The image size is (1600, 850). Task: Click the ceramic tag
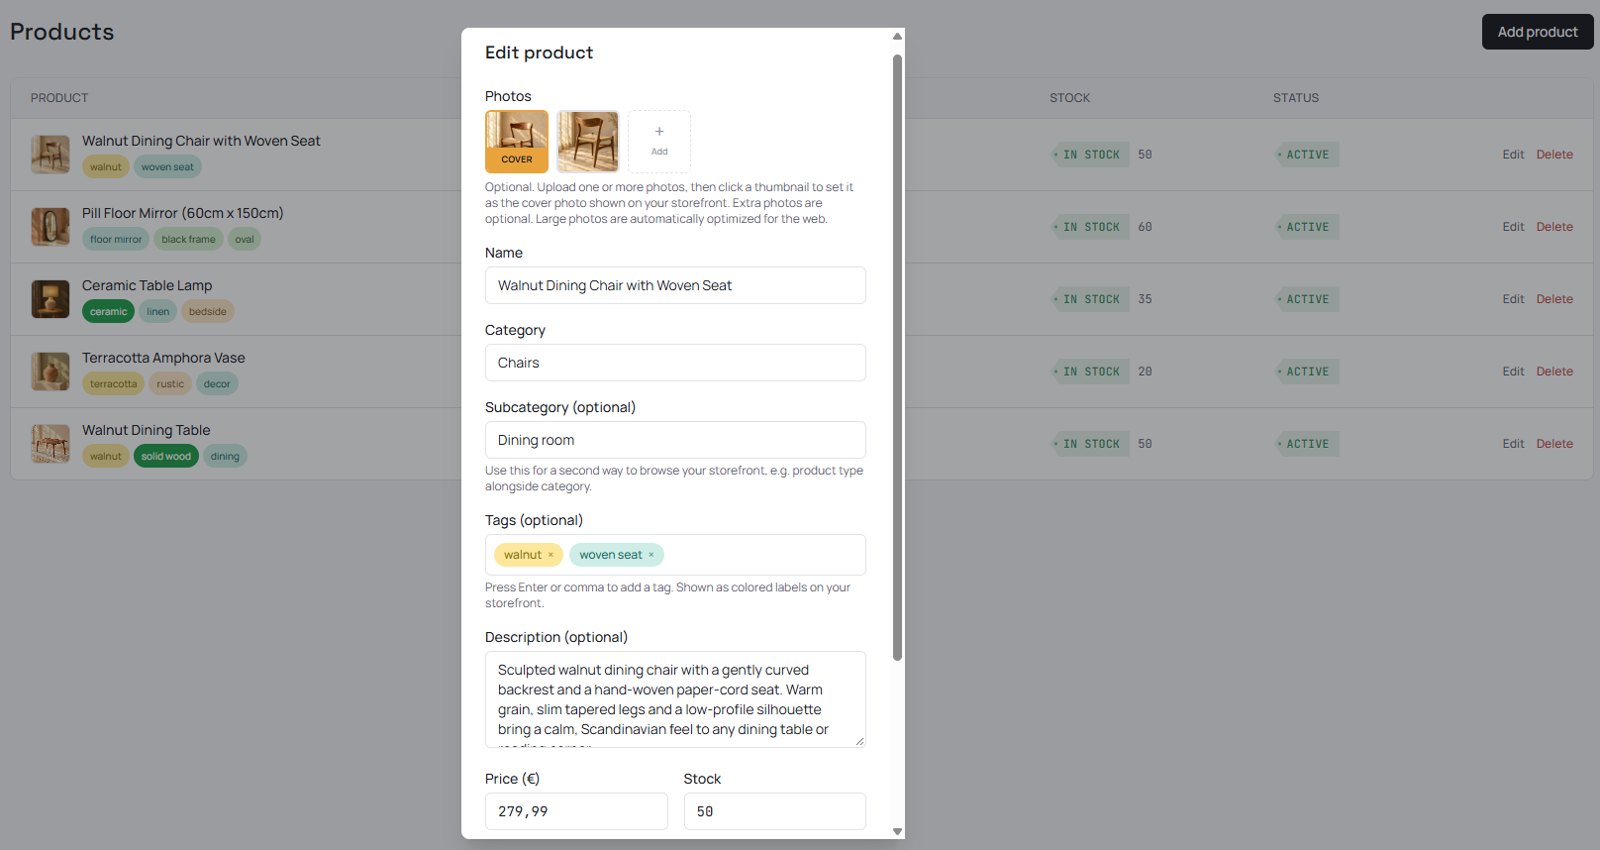pos(108,311)
